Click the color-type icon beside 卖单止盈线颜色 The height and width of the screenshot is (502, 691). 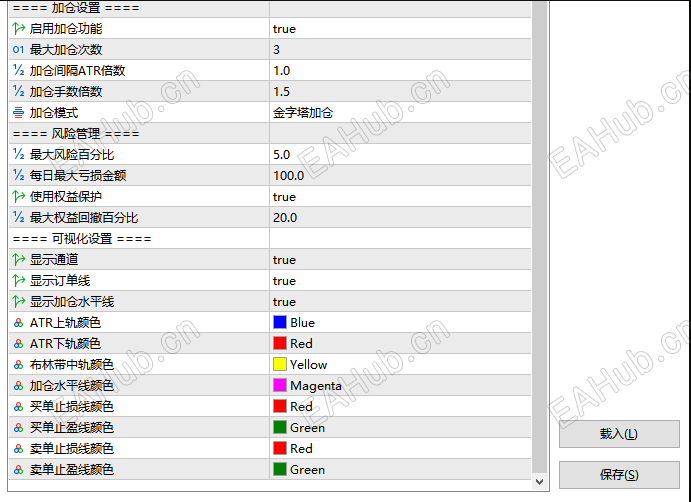click(19, 469)
